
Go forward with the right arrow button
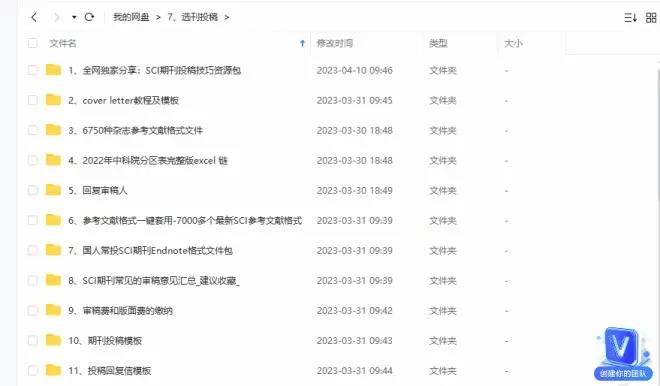tap(56, 17)
